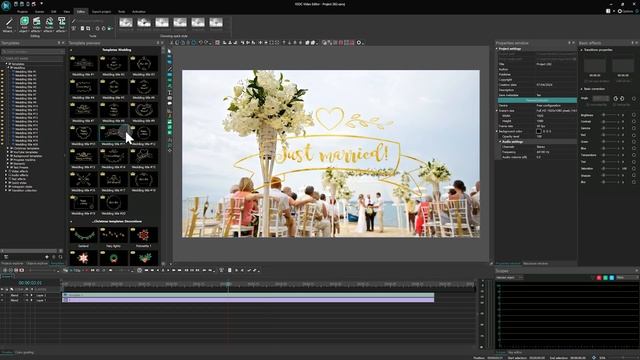This screenshot has width=640, height=360.
Task: Select Wedding title #5 thumbnail
Action: click(x=113, y=87)
